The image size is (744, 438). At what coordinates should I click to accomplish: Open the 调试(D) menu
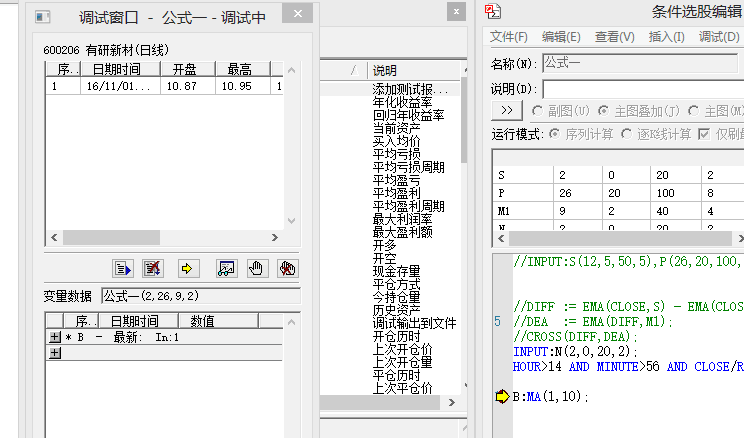point(718,37)
